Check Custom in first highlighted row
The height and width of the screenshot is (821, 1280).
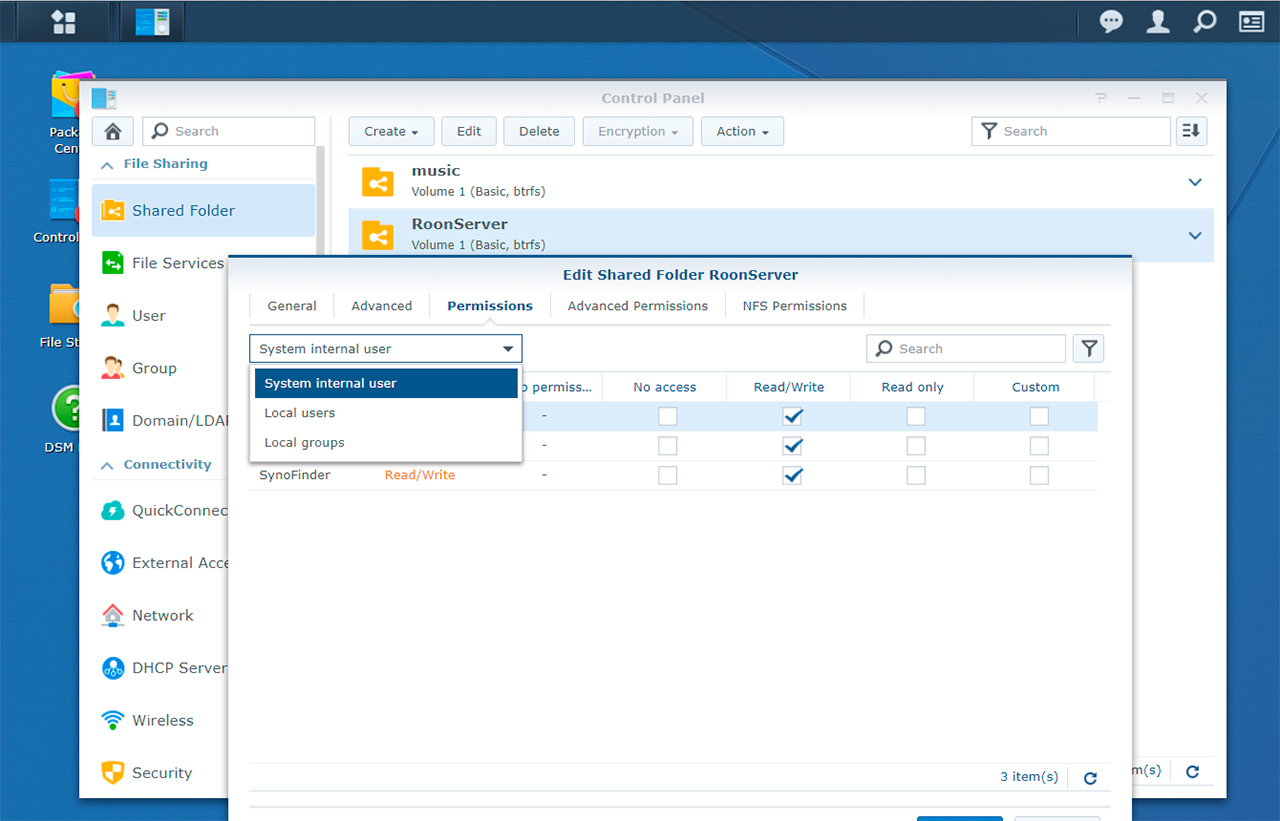(1039, 416)
